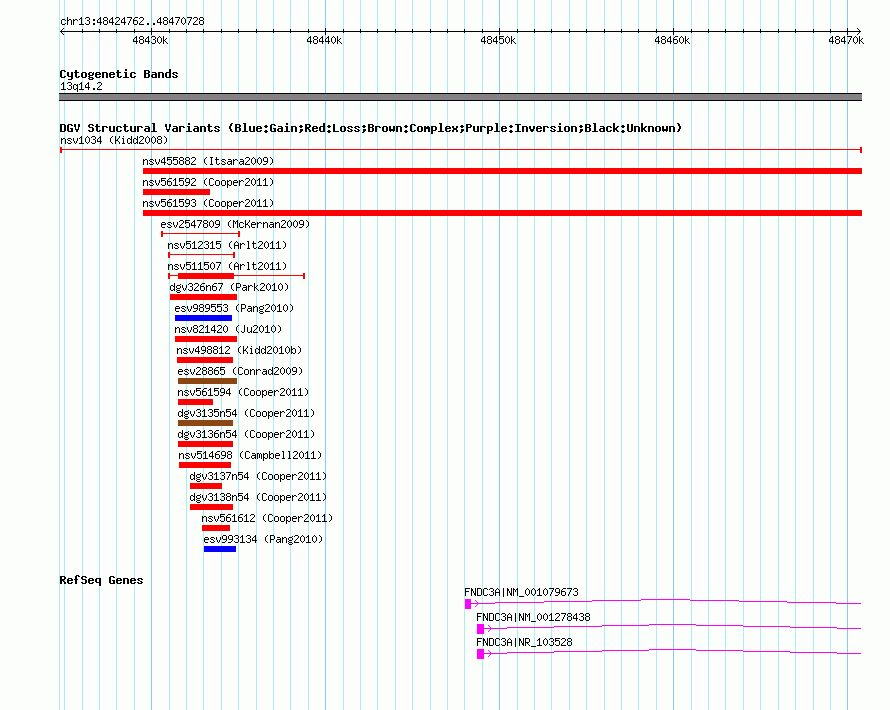
Task: Click the dgv3135n54 (Cooper2011) variant label
Action: tap(246, 413)
